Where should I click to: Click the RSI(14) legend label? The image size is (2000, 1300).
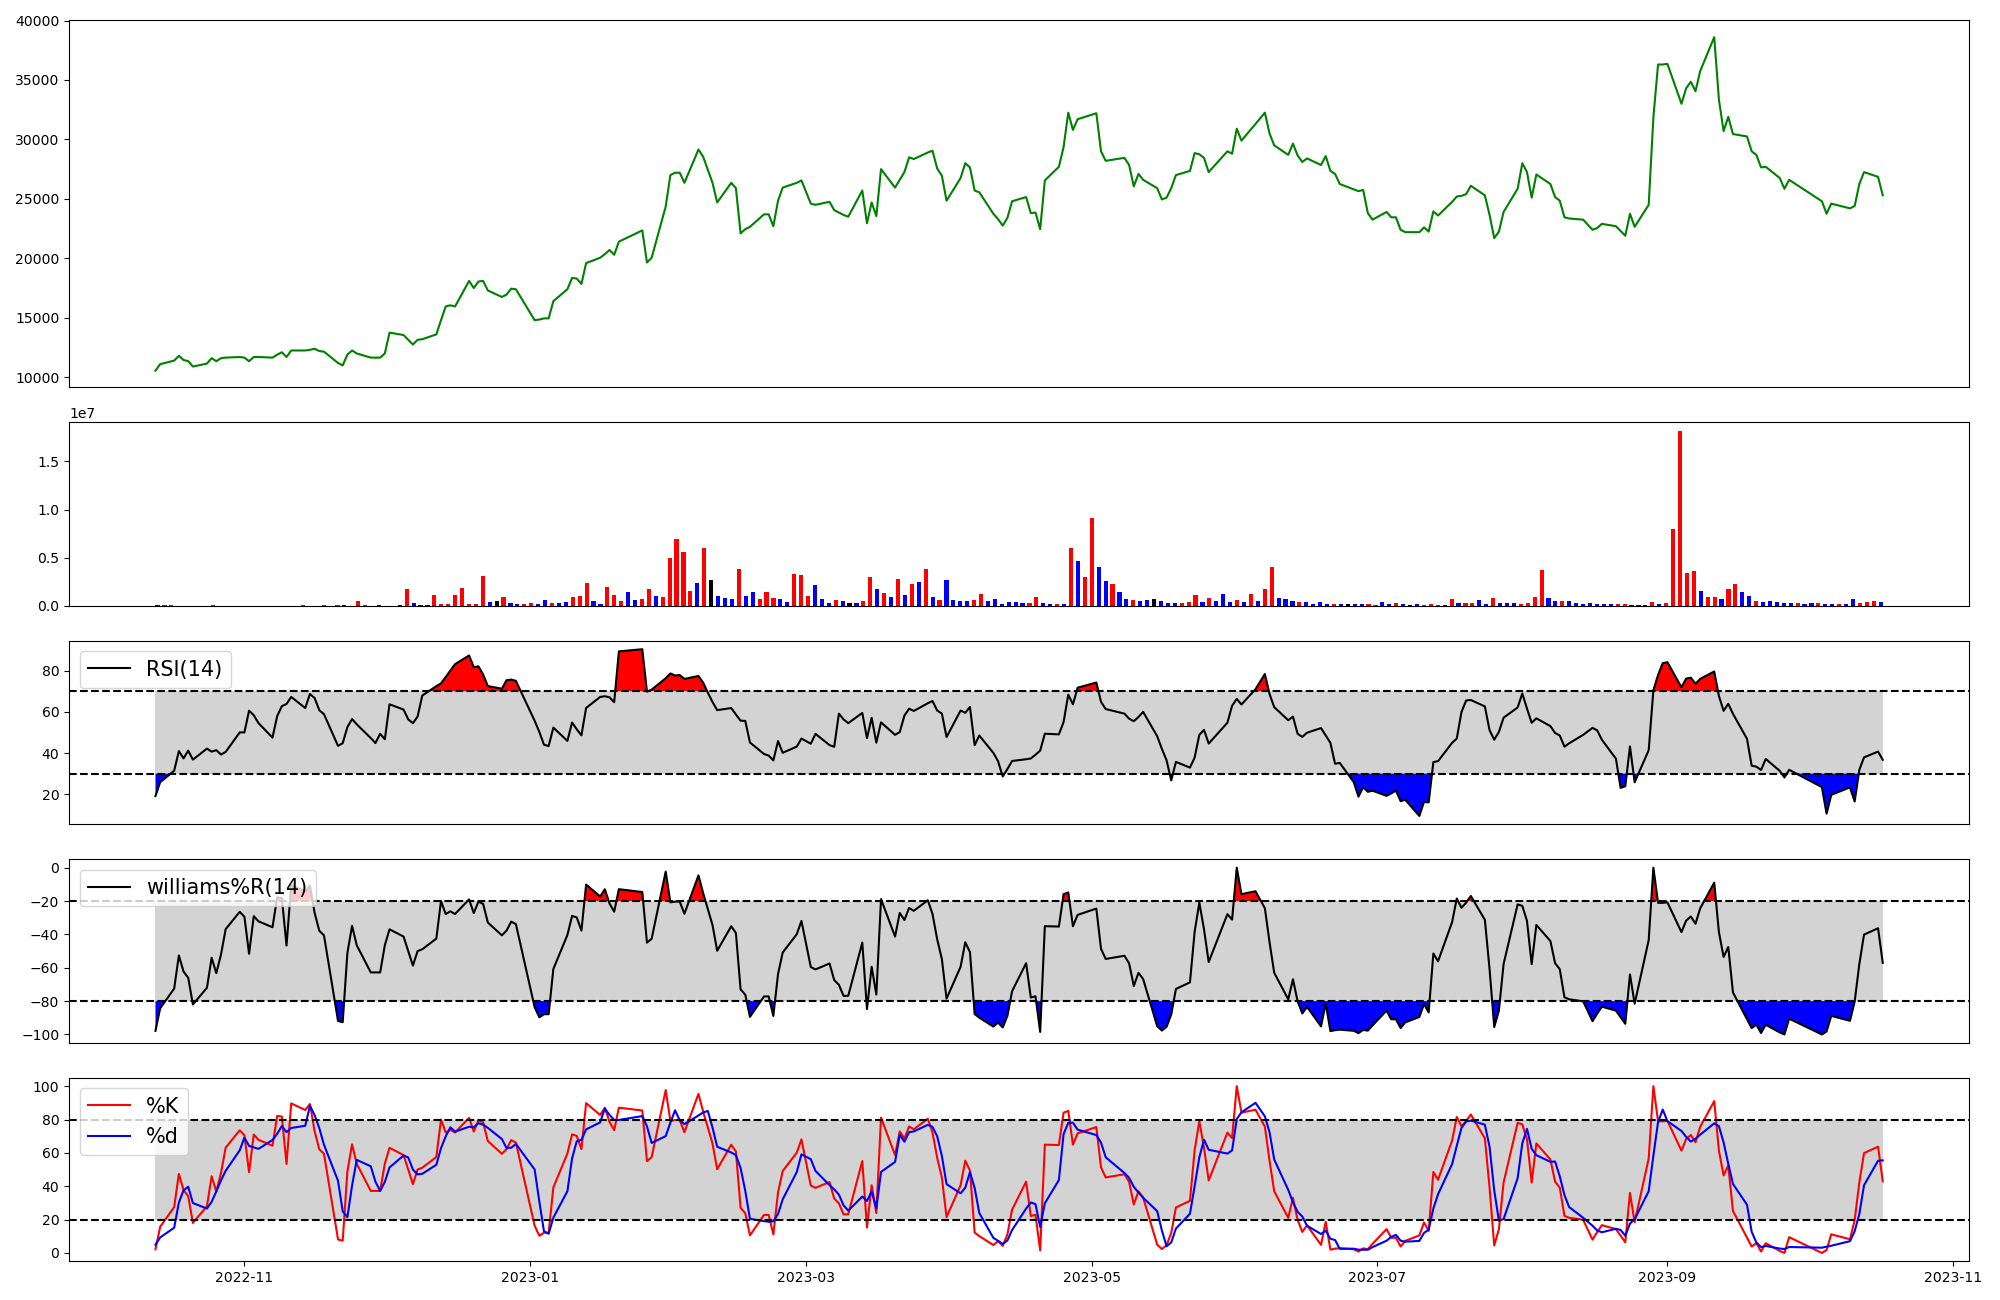point(184,669)
